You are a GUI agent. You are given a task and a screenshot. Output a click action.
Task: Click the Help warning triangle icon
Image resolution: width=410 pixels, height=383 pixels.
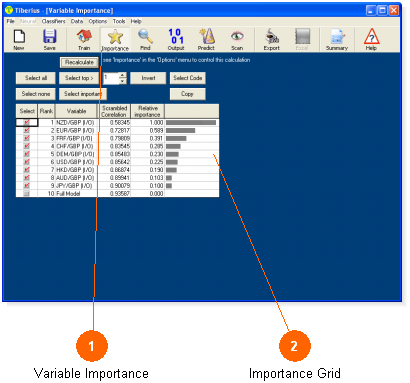pyautogui.click(x=371, y=36)
